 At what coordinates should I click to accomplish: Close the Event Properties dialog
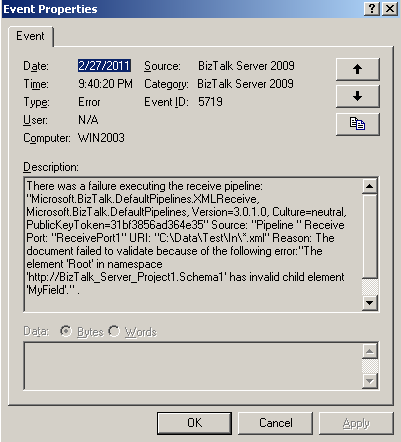(390, 9)
